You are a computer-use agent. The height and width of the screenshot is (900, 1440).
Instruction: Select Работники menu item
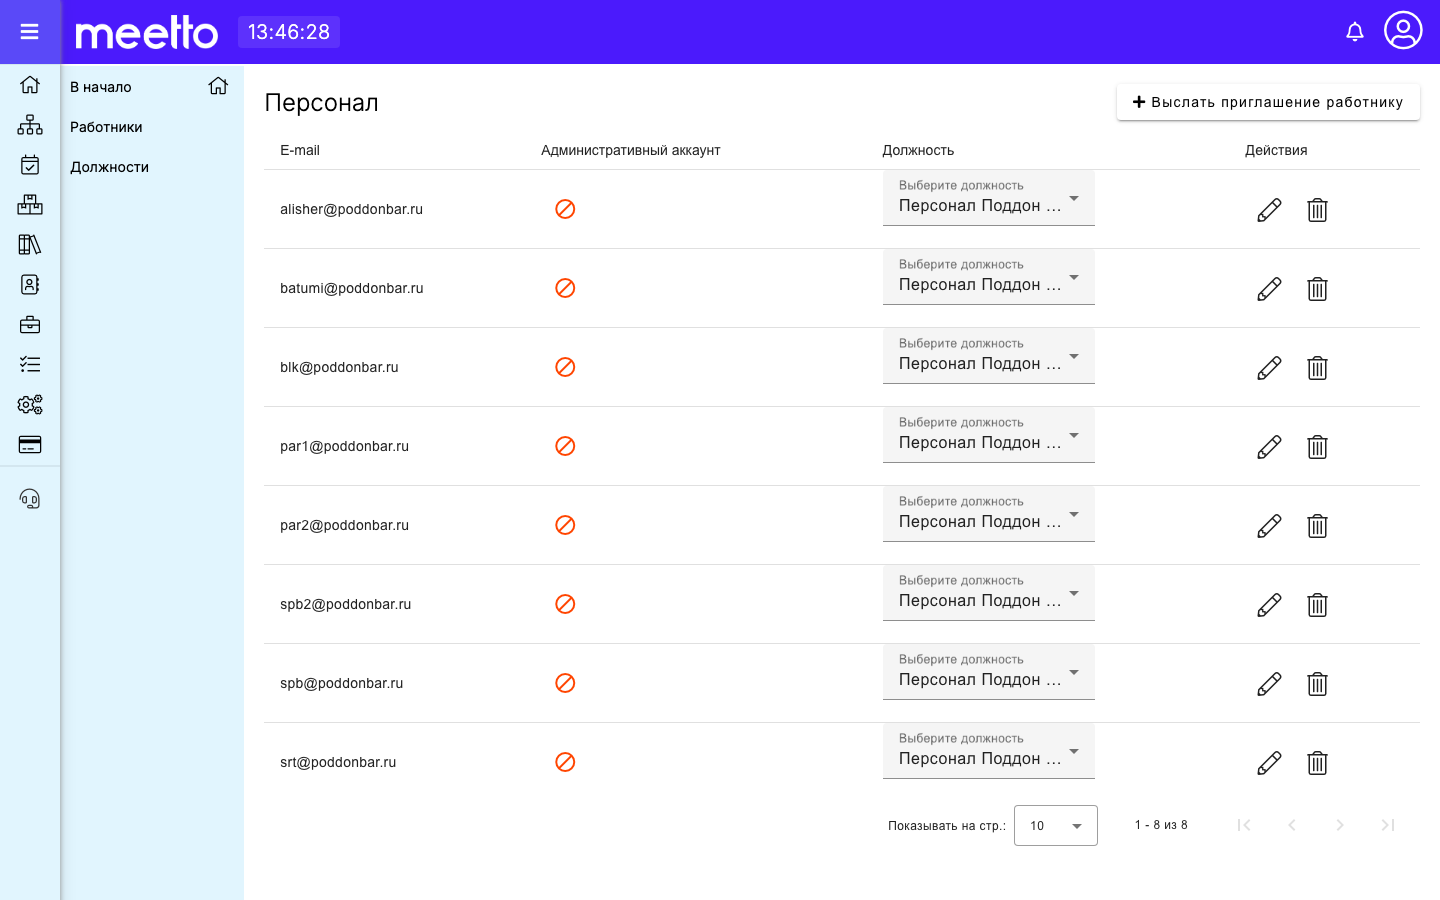click(106, 127)
